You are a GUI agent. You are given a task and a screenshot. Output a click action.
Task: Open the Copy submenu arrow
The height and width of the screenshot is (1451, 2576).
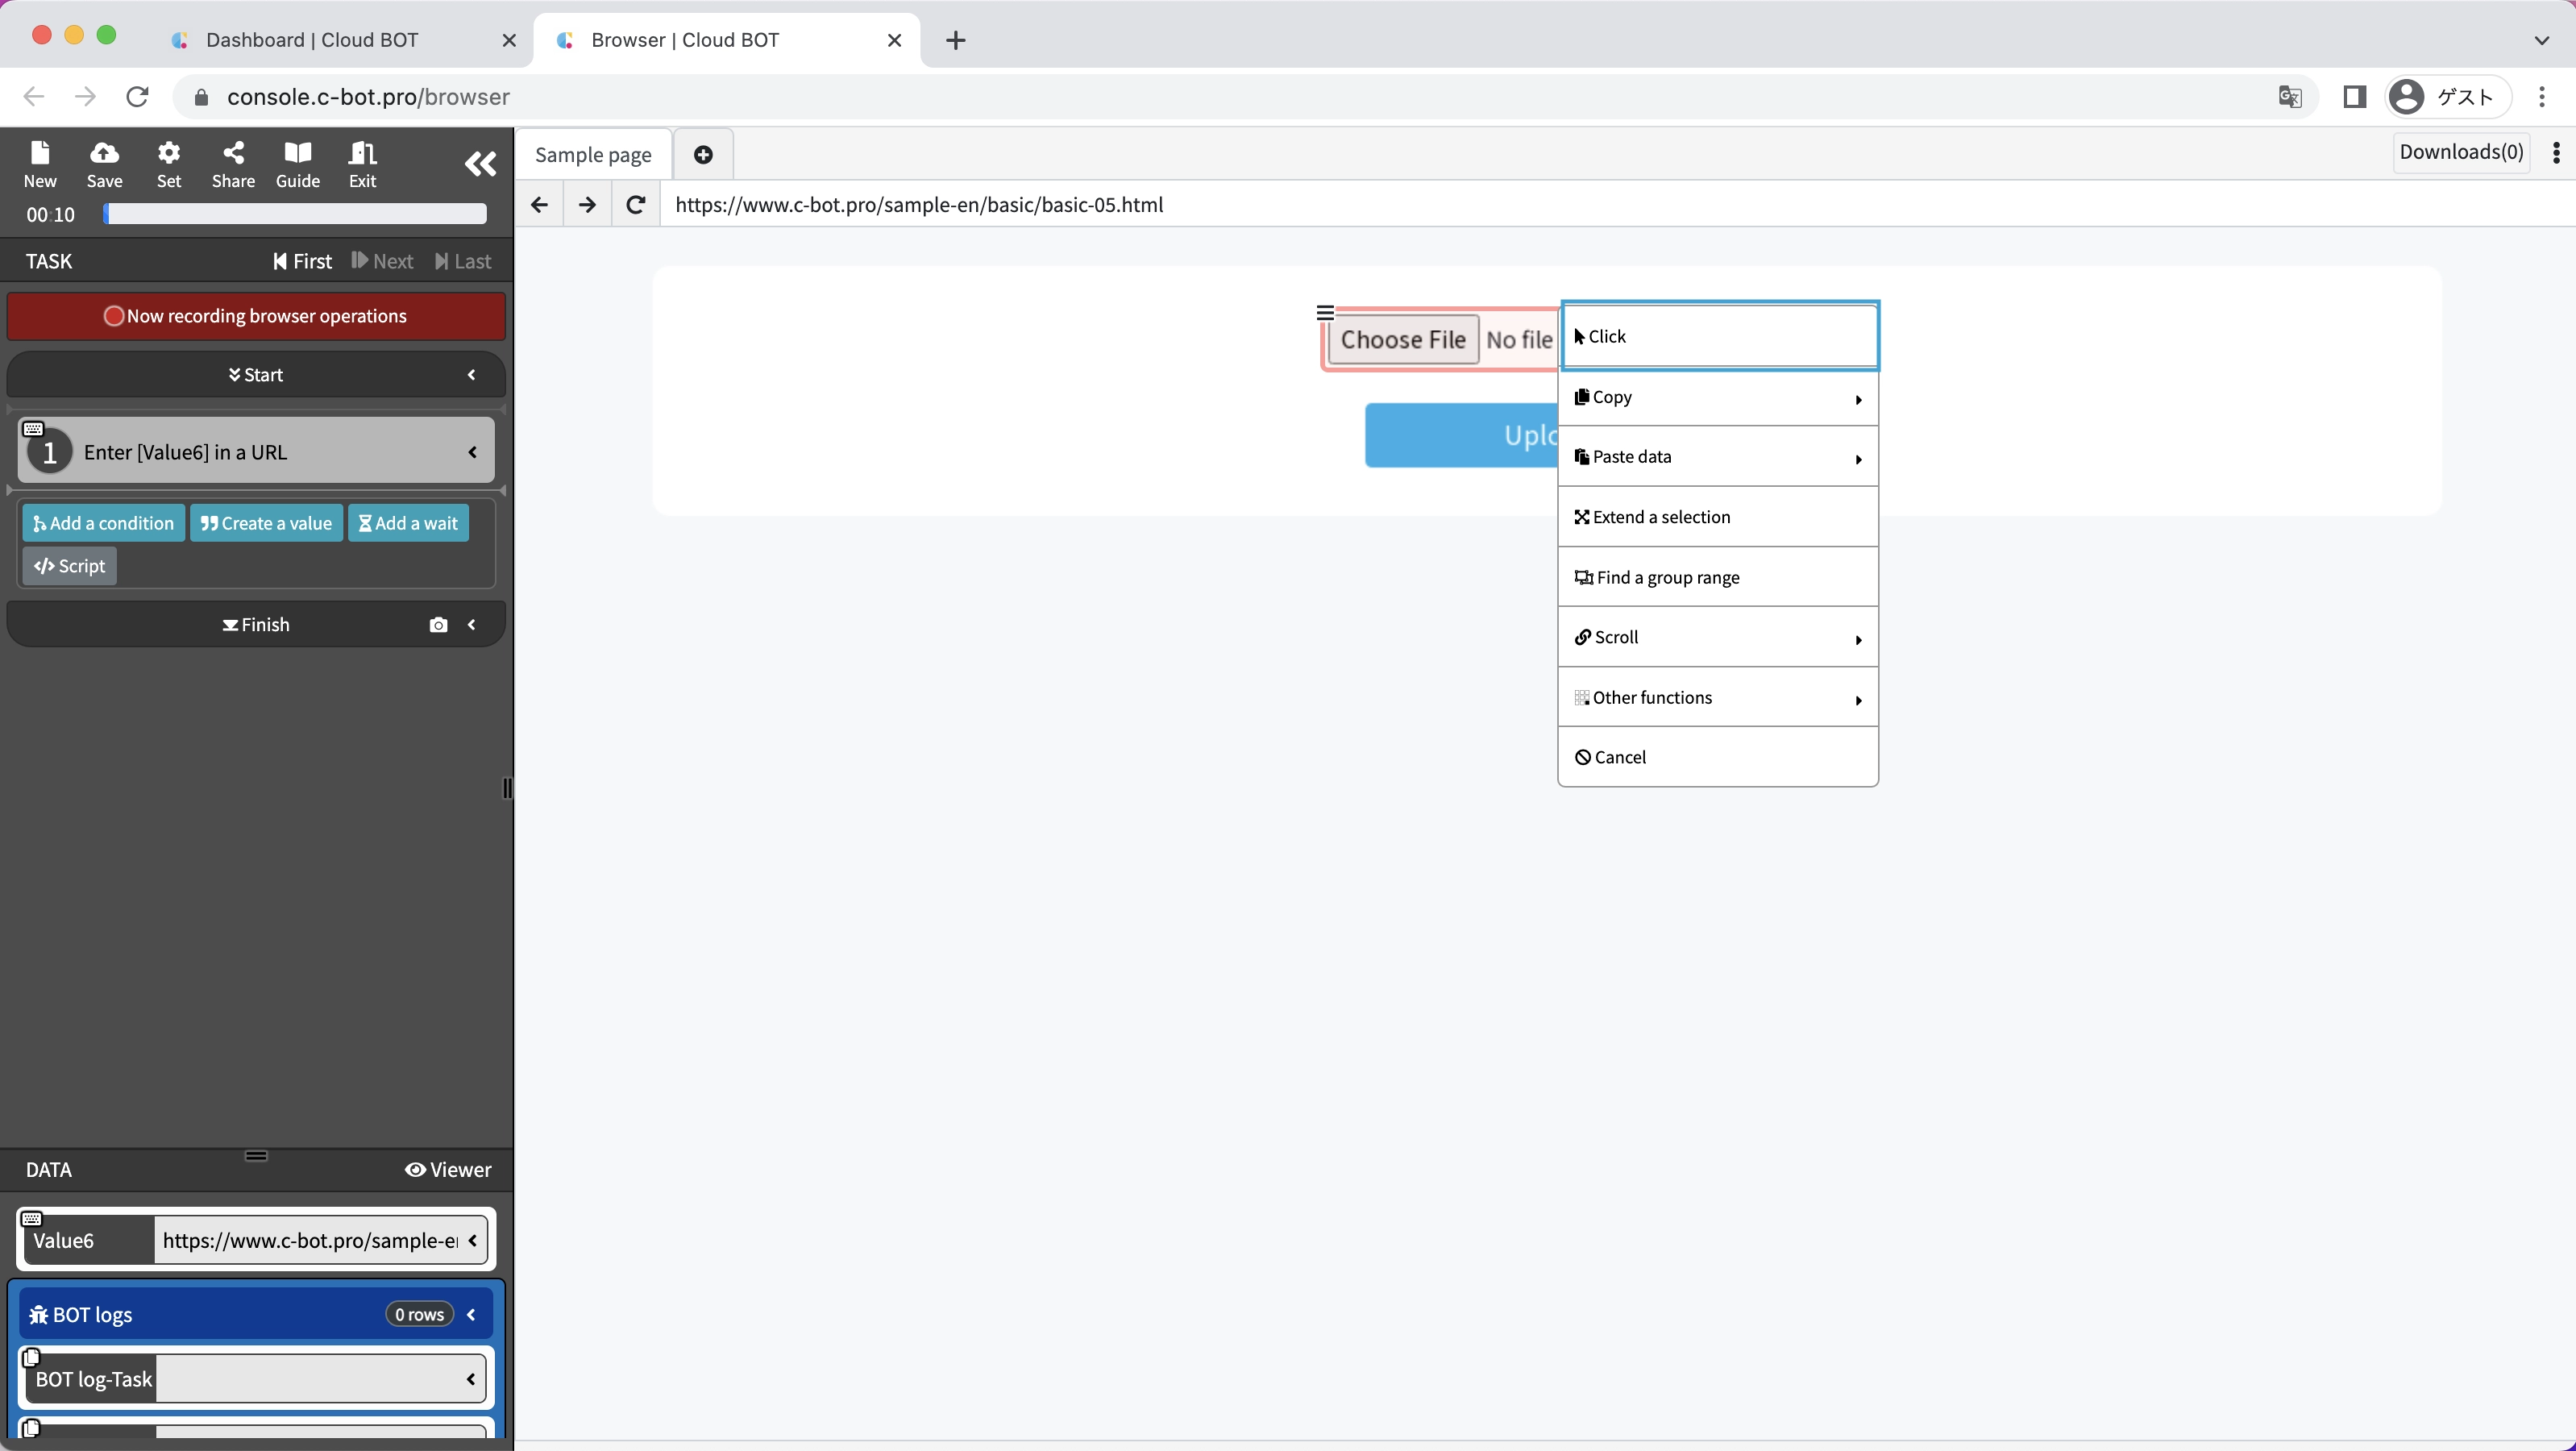1857,399
